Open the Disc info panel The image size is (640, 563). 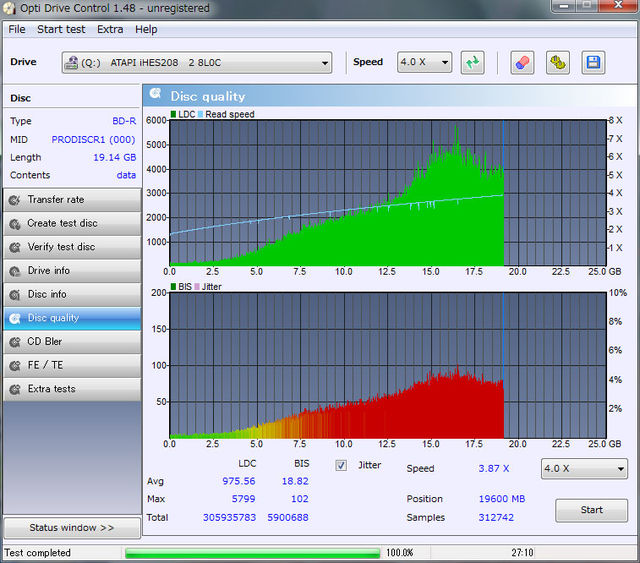pos(72,295)
